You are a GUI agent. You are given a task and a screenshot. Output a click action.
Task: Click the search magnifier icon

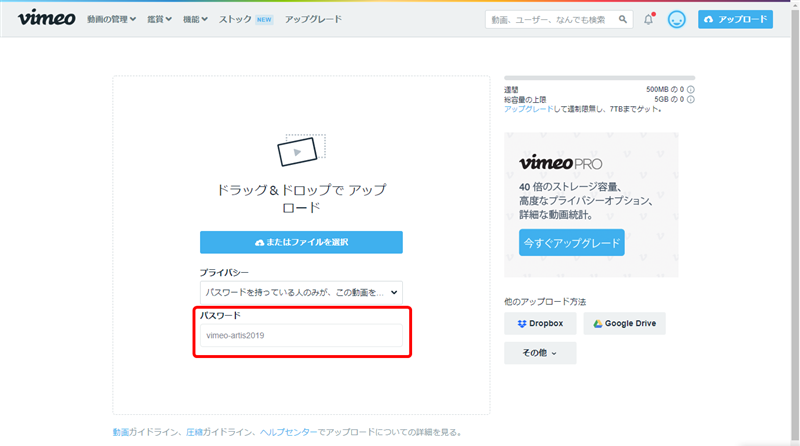[622, 19]
